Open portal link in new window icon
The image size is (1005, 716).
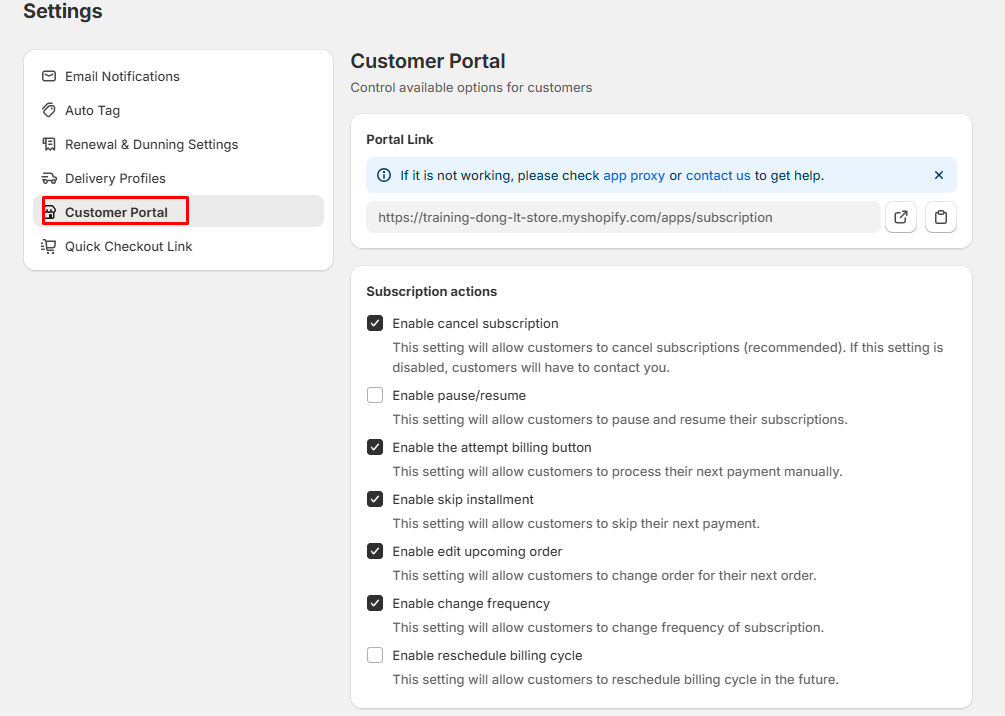(x=901, y=217)
